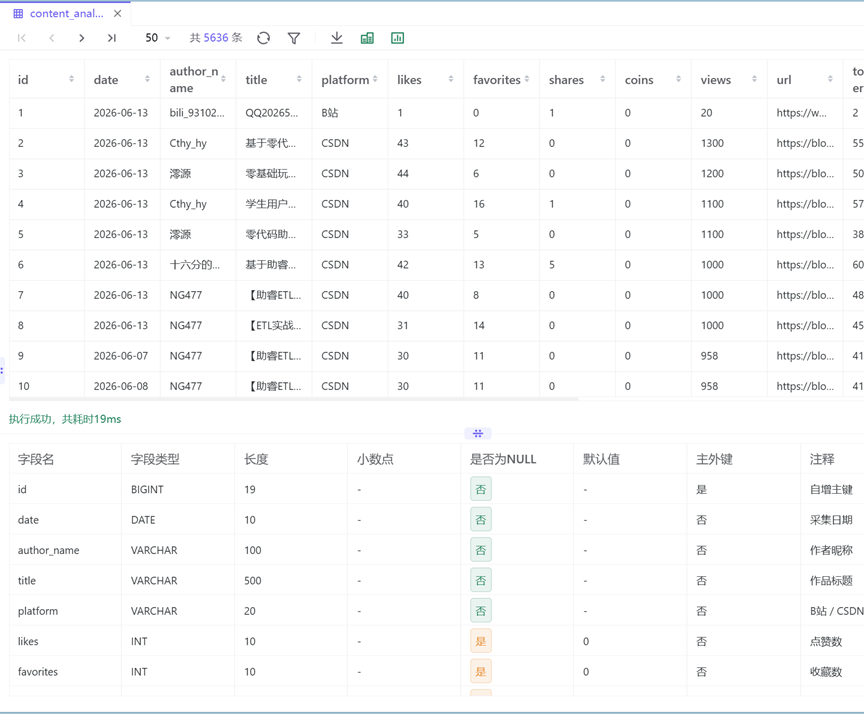864x714 pixels.
Task: Click the horizontal scrollbar under the data table
Action: tap(294, 399)
